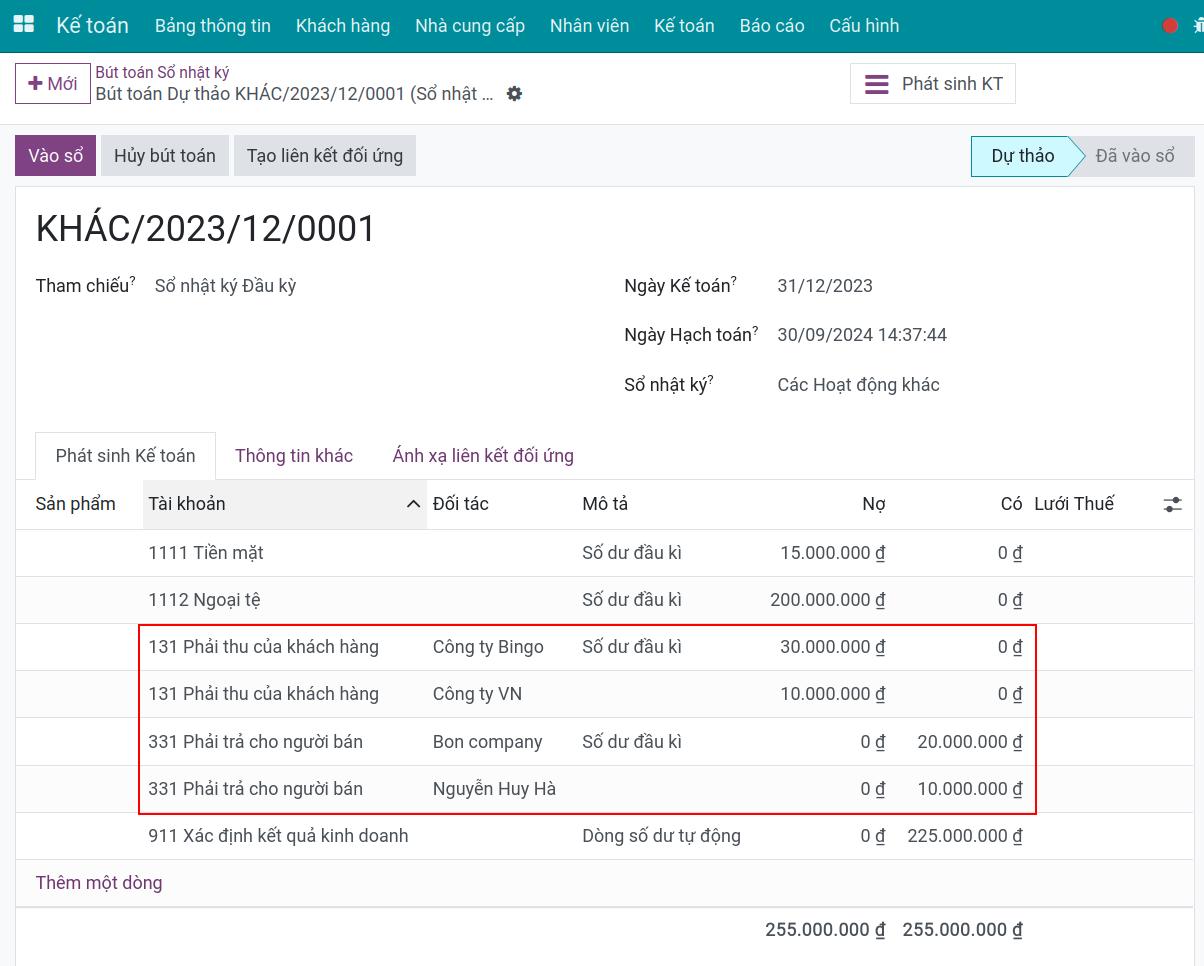
Task: Sort by the Đối tác column header
Action: coord(461,504)
